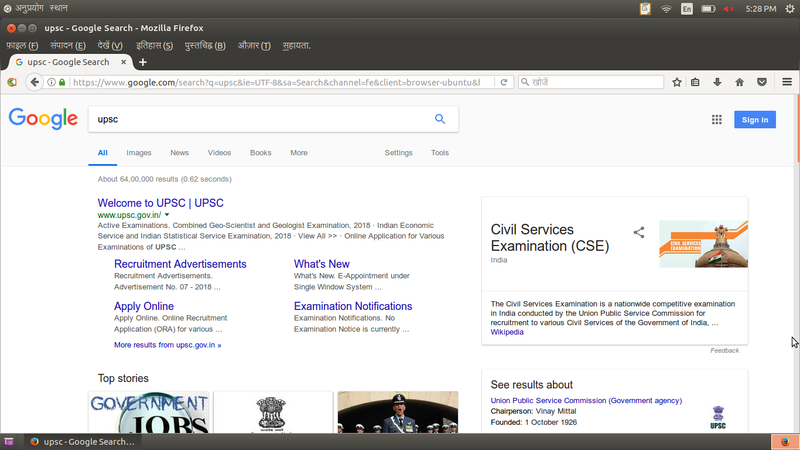Screen dimensions: 800x450
Task: Open a new tab with plus icon
Action: 143,62
